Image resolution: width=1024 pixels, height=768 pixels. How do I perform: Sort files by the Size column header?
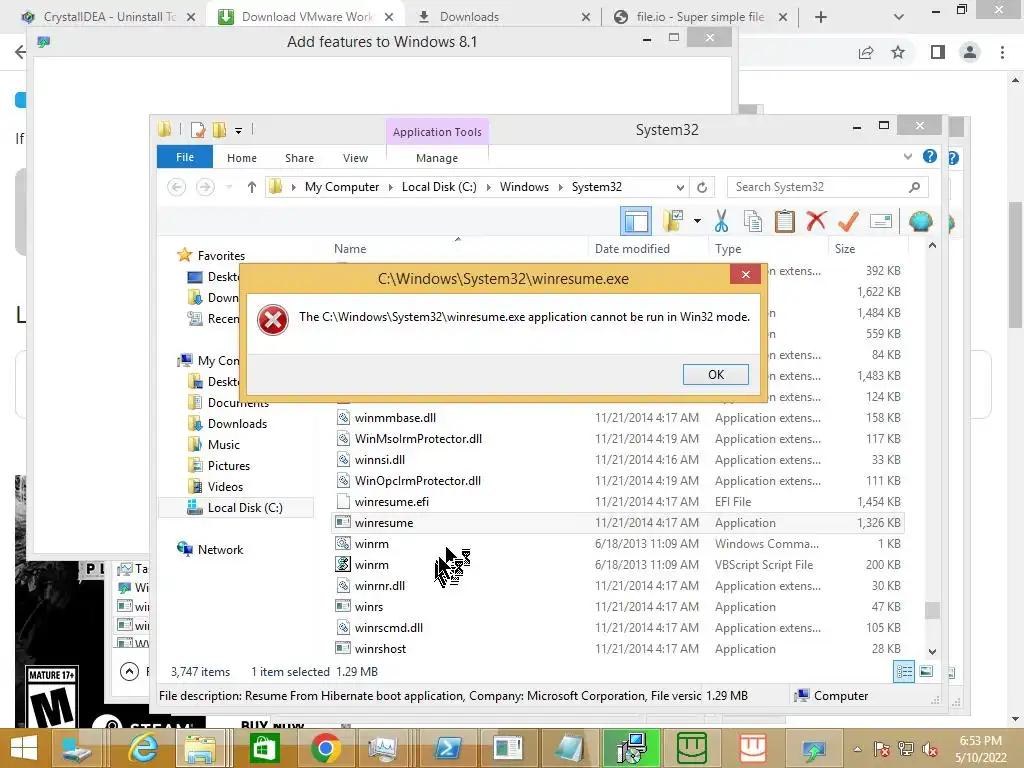click(844, 249)
